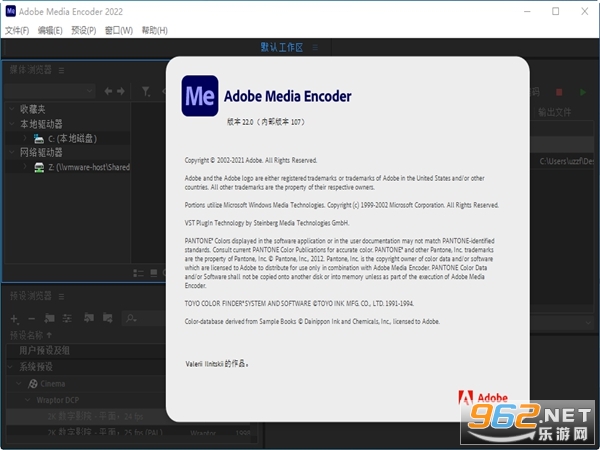The image size is (600, 450).
Task: Click the Adobe Media Encoder dialog title
Action: [287, 96]
